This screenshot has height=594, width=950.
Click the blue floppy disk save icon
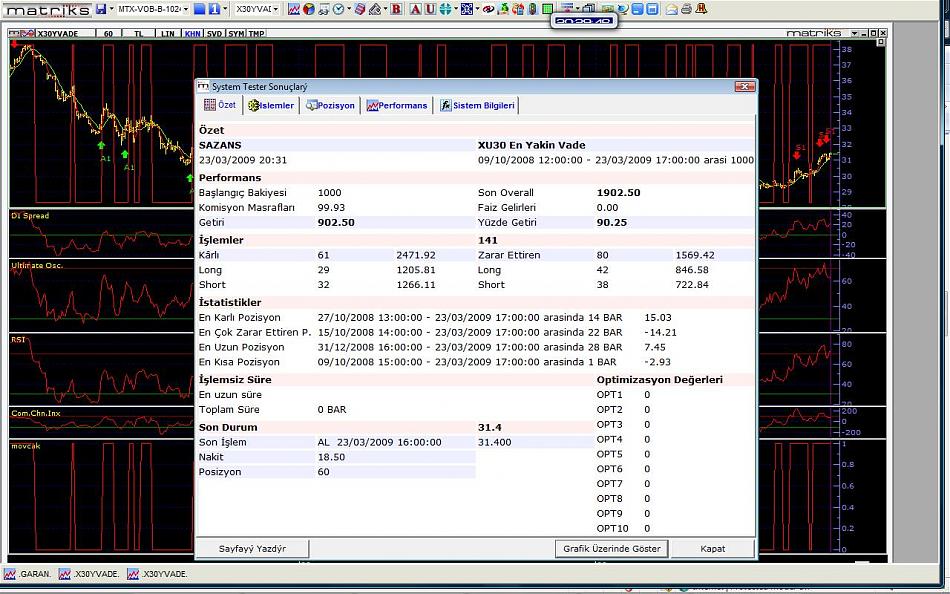[102, 9]
